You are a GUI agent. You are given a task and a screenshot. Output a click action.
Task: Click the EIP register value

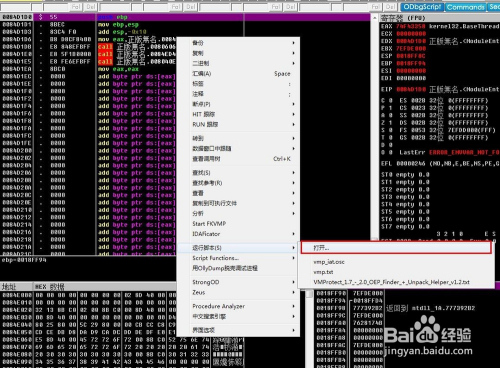point(411,89)
